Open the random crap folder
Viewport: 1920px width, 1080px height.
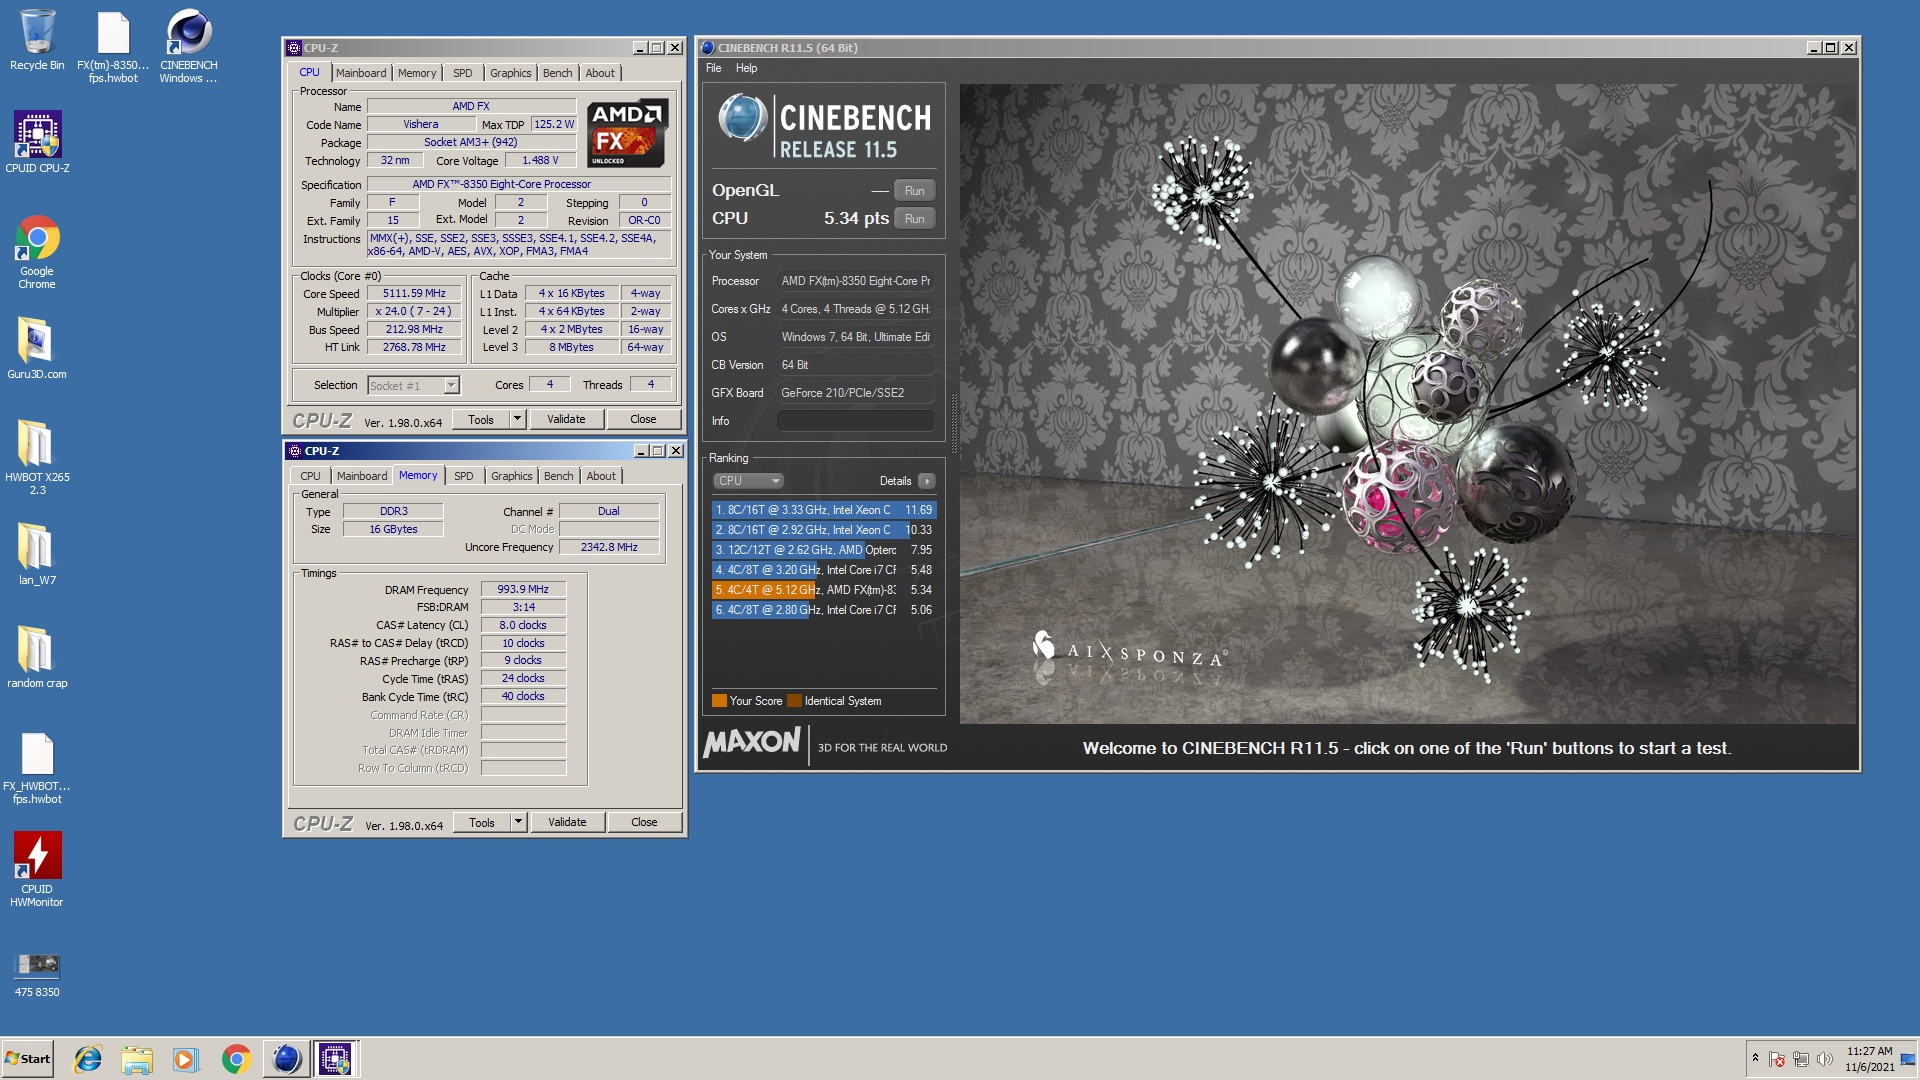click(x=37, y=656)
